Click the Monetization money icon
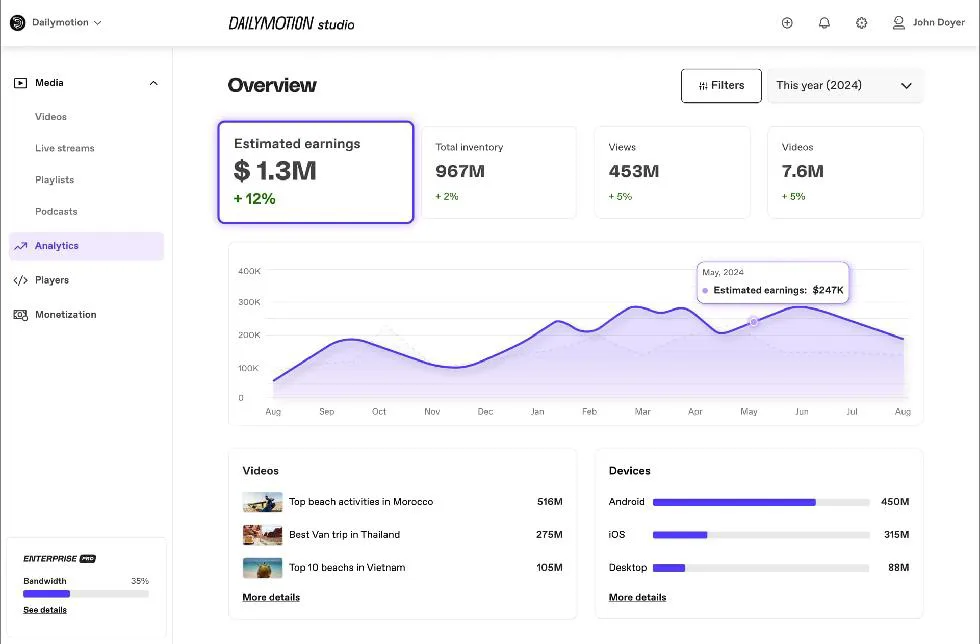Viewport: 980px width, 644px height. point(21,315)
